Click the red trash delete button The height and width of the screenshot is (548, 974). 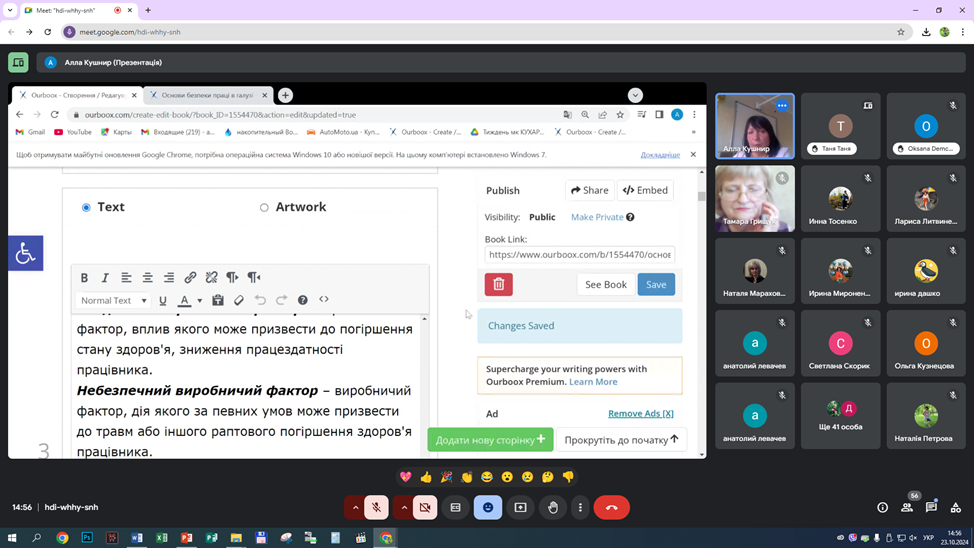(498, 285)
